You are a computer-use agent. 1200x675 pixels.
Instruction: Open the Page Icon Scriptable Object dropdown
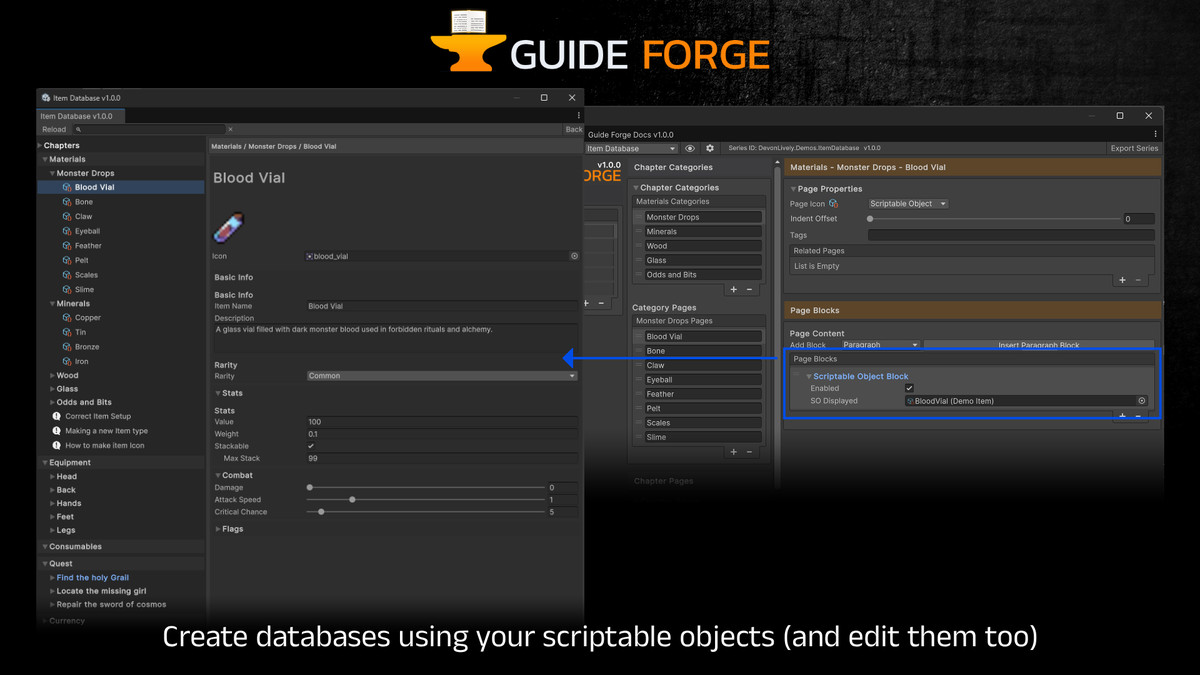point(908,204)
